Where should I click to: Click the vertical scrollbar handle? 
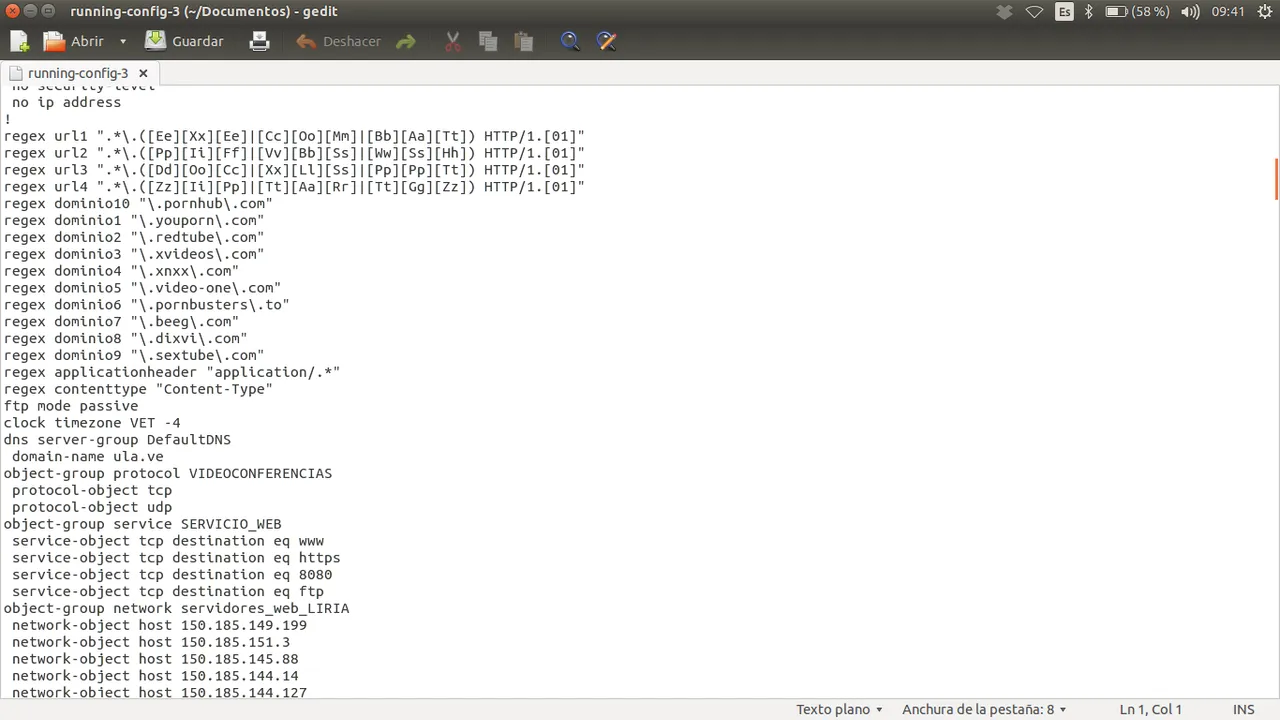pyautogui.click(x=1276, y=179)
